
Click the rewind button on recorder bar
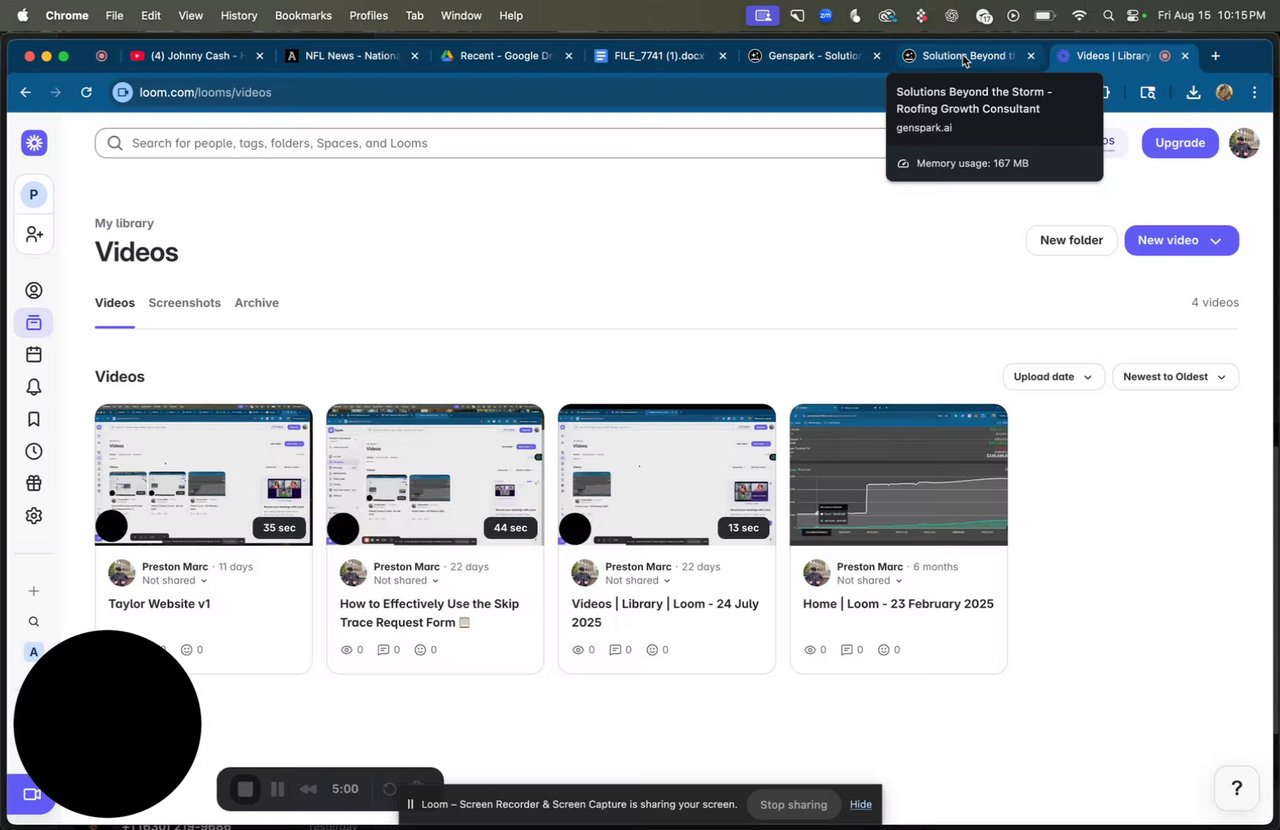pyautogui.click(x=308, y=789)
